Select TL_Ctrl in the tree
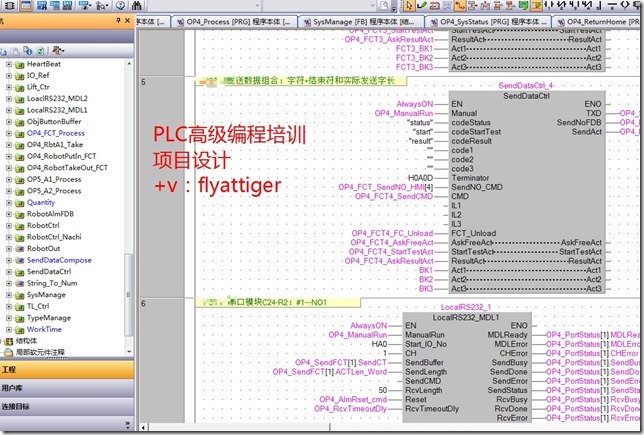Screen dimensions: 644x435 point(38,306)
